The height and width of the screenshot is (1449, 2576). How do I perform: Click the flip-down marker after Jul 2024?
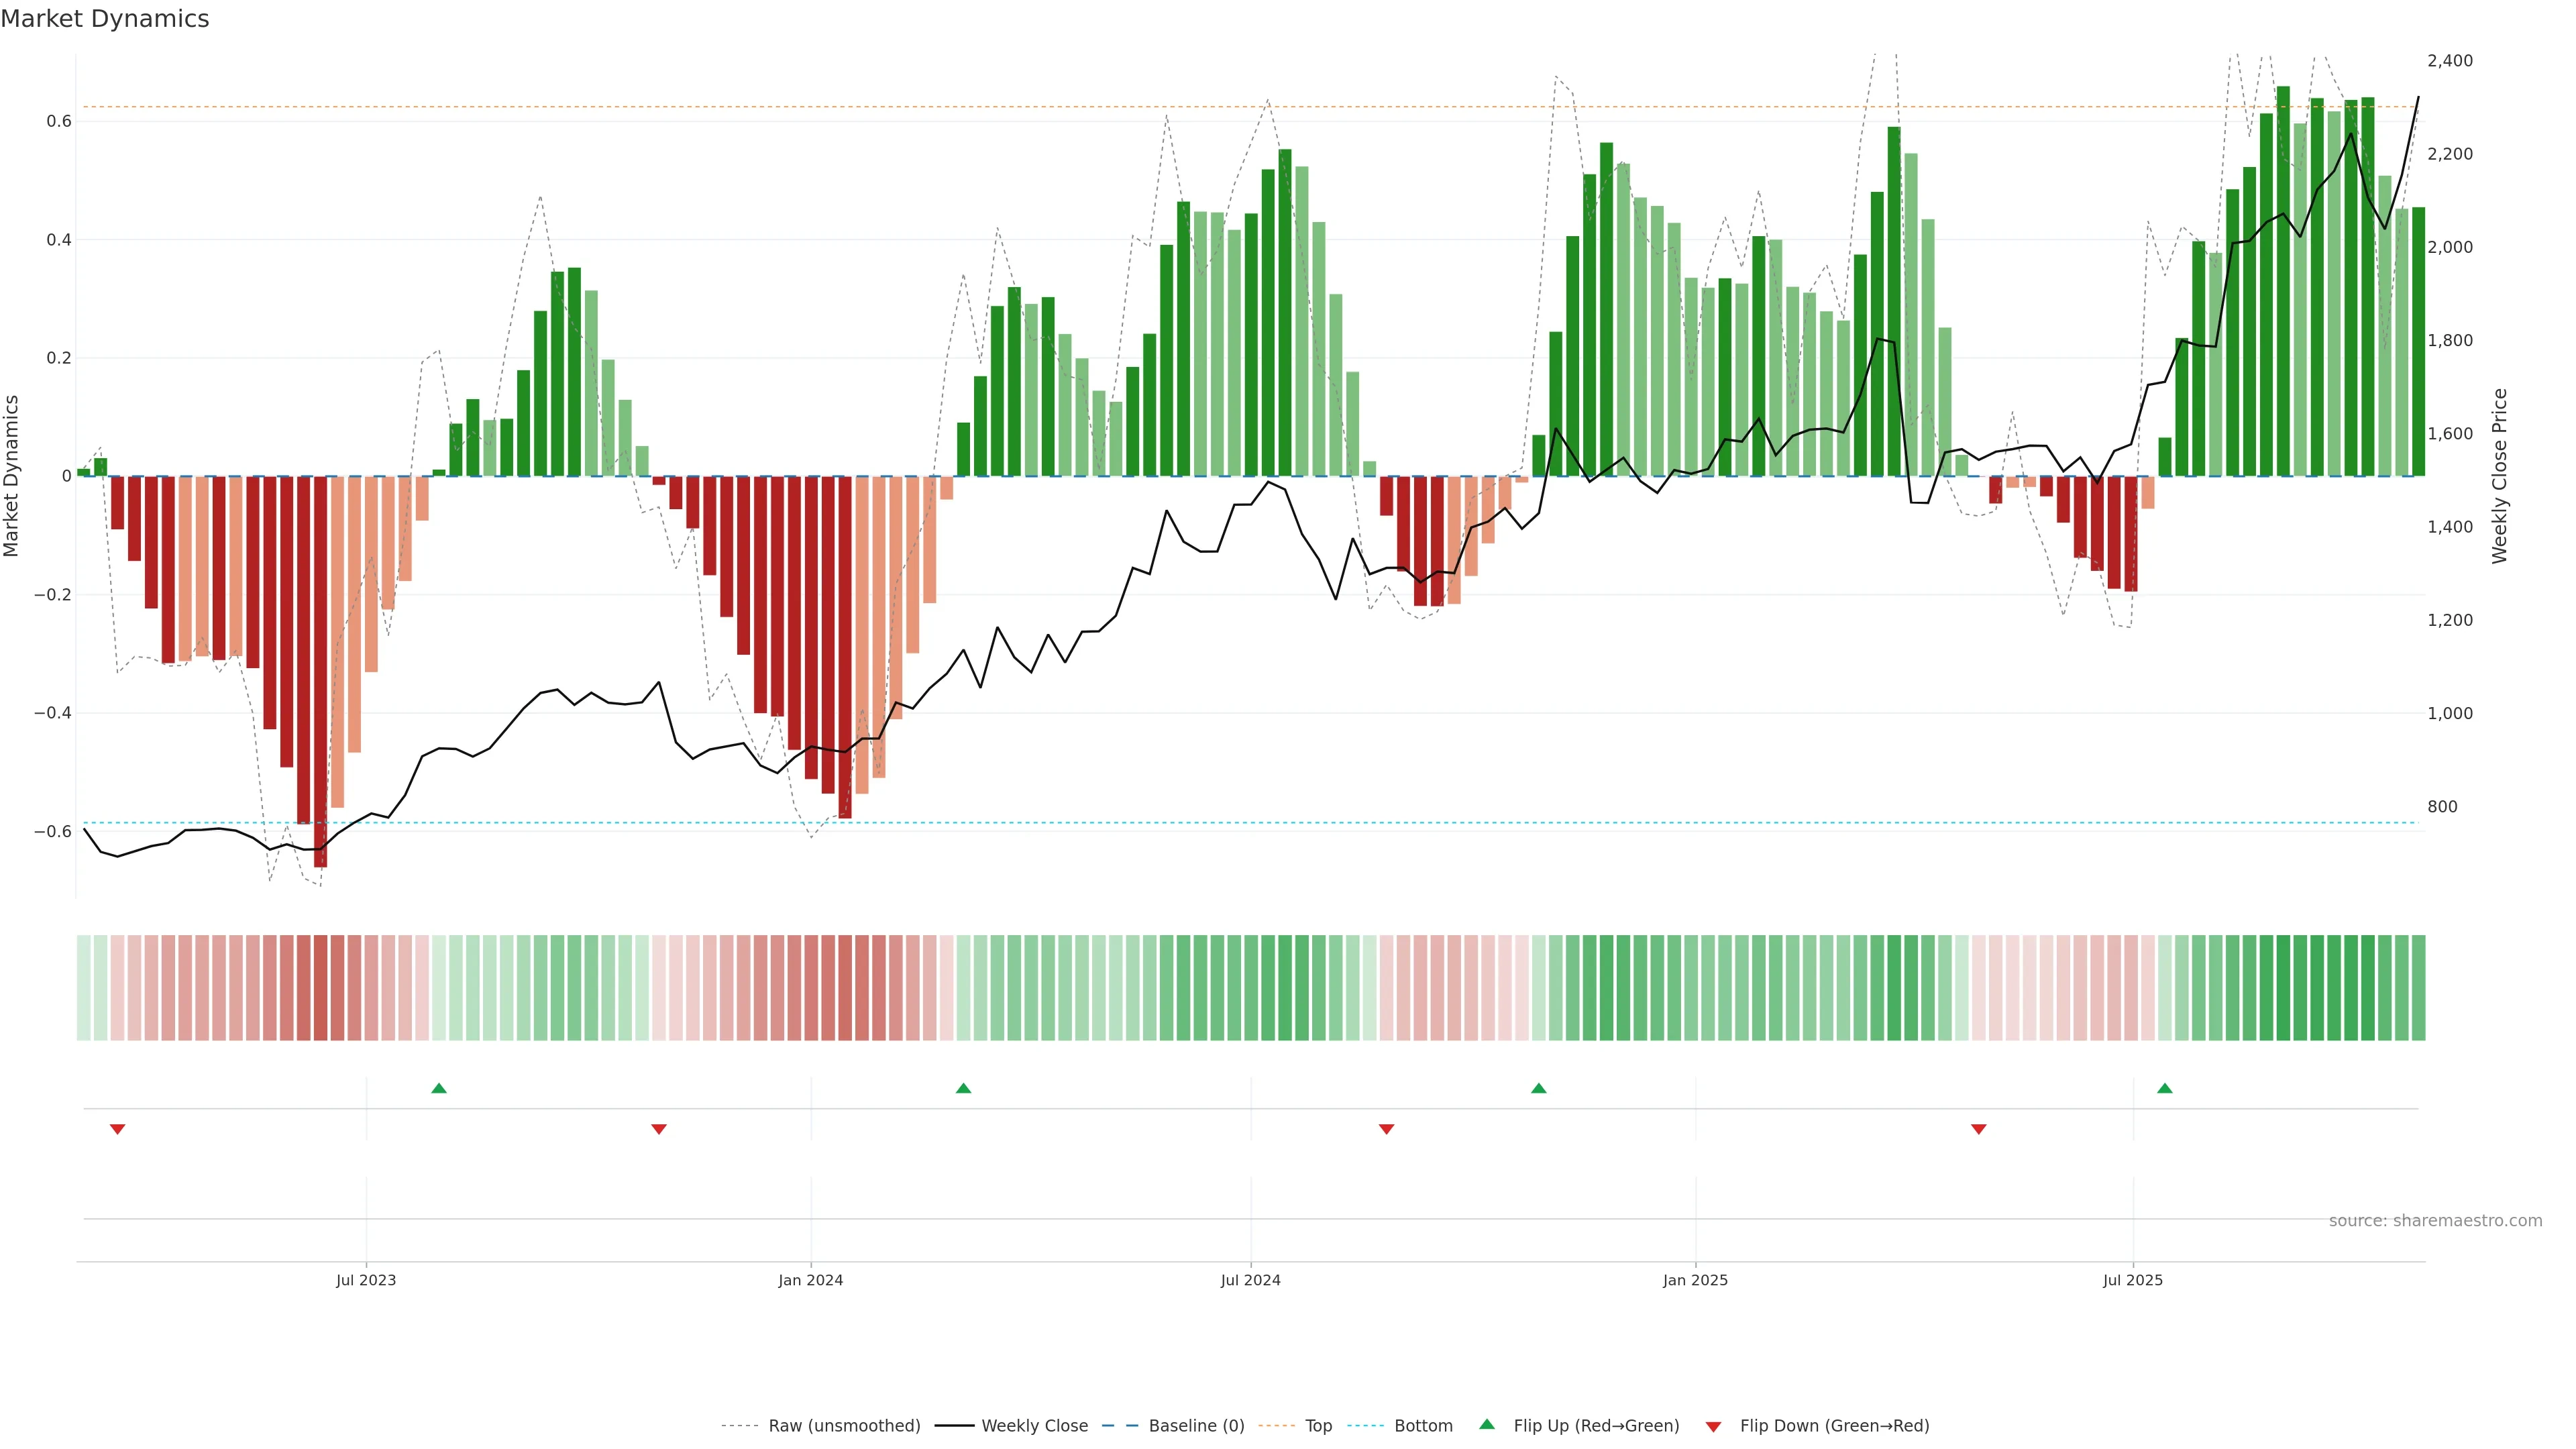click(1386, 1129)
